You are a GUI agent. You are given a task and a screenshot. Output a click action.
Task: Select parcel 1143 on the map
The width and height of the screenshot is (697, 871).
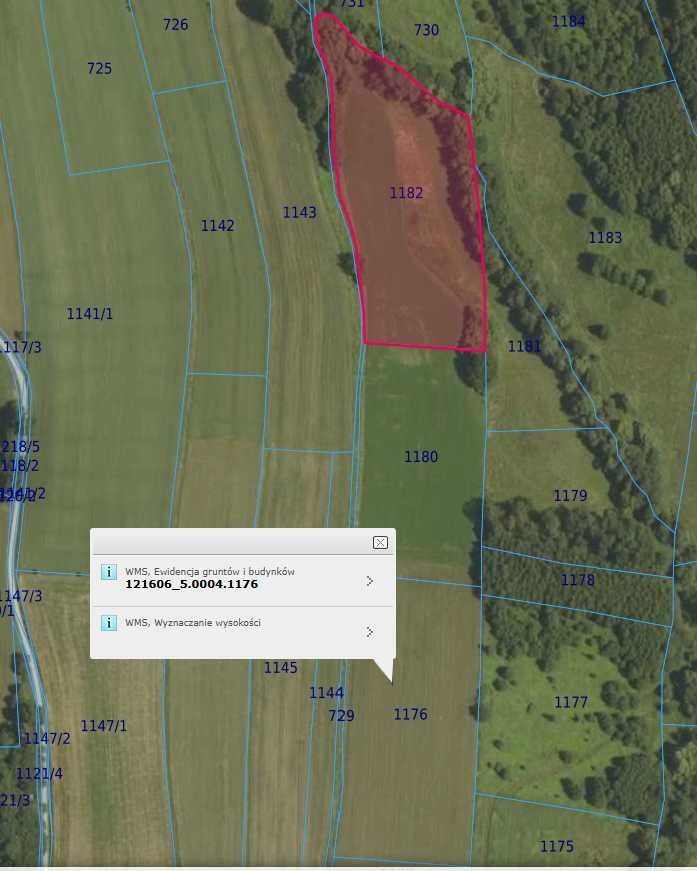299,212
